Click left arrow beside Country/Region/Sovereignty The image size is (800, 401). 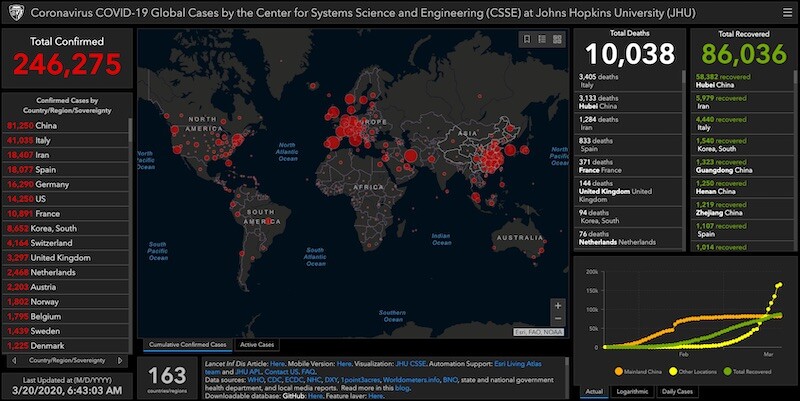(11, 360)
